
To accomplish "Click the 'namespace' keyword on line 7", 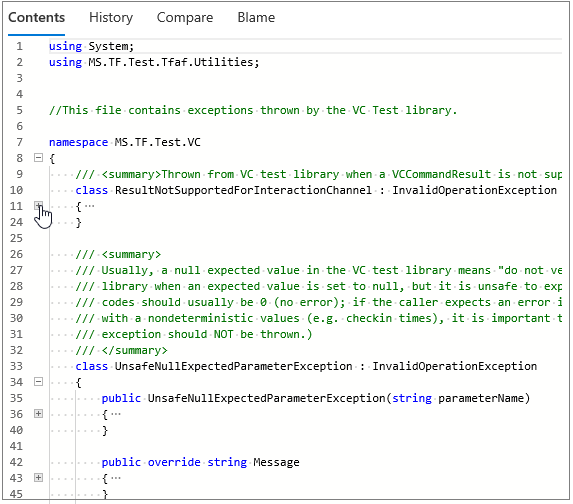I will (x=79, y=143).
